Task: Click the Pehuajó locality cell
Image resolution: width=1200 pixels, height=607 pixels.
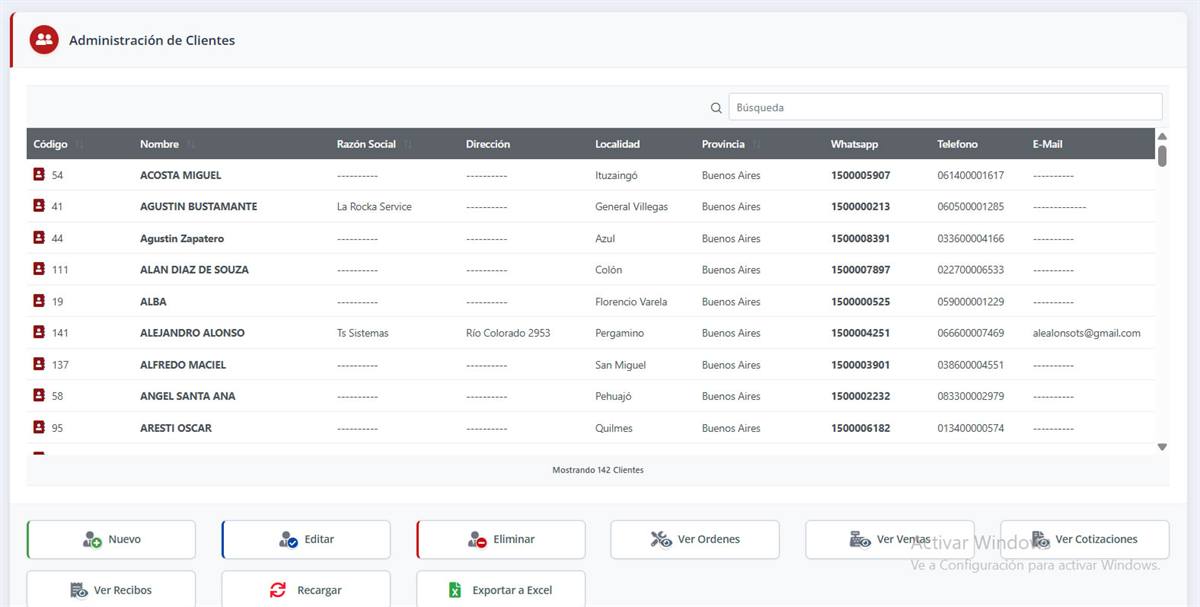Action: coord(614,396)
